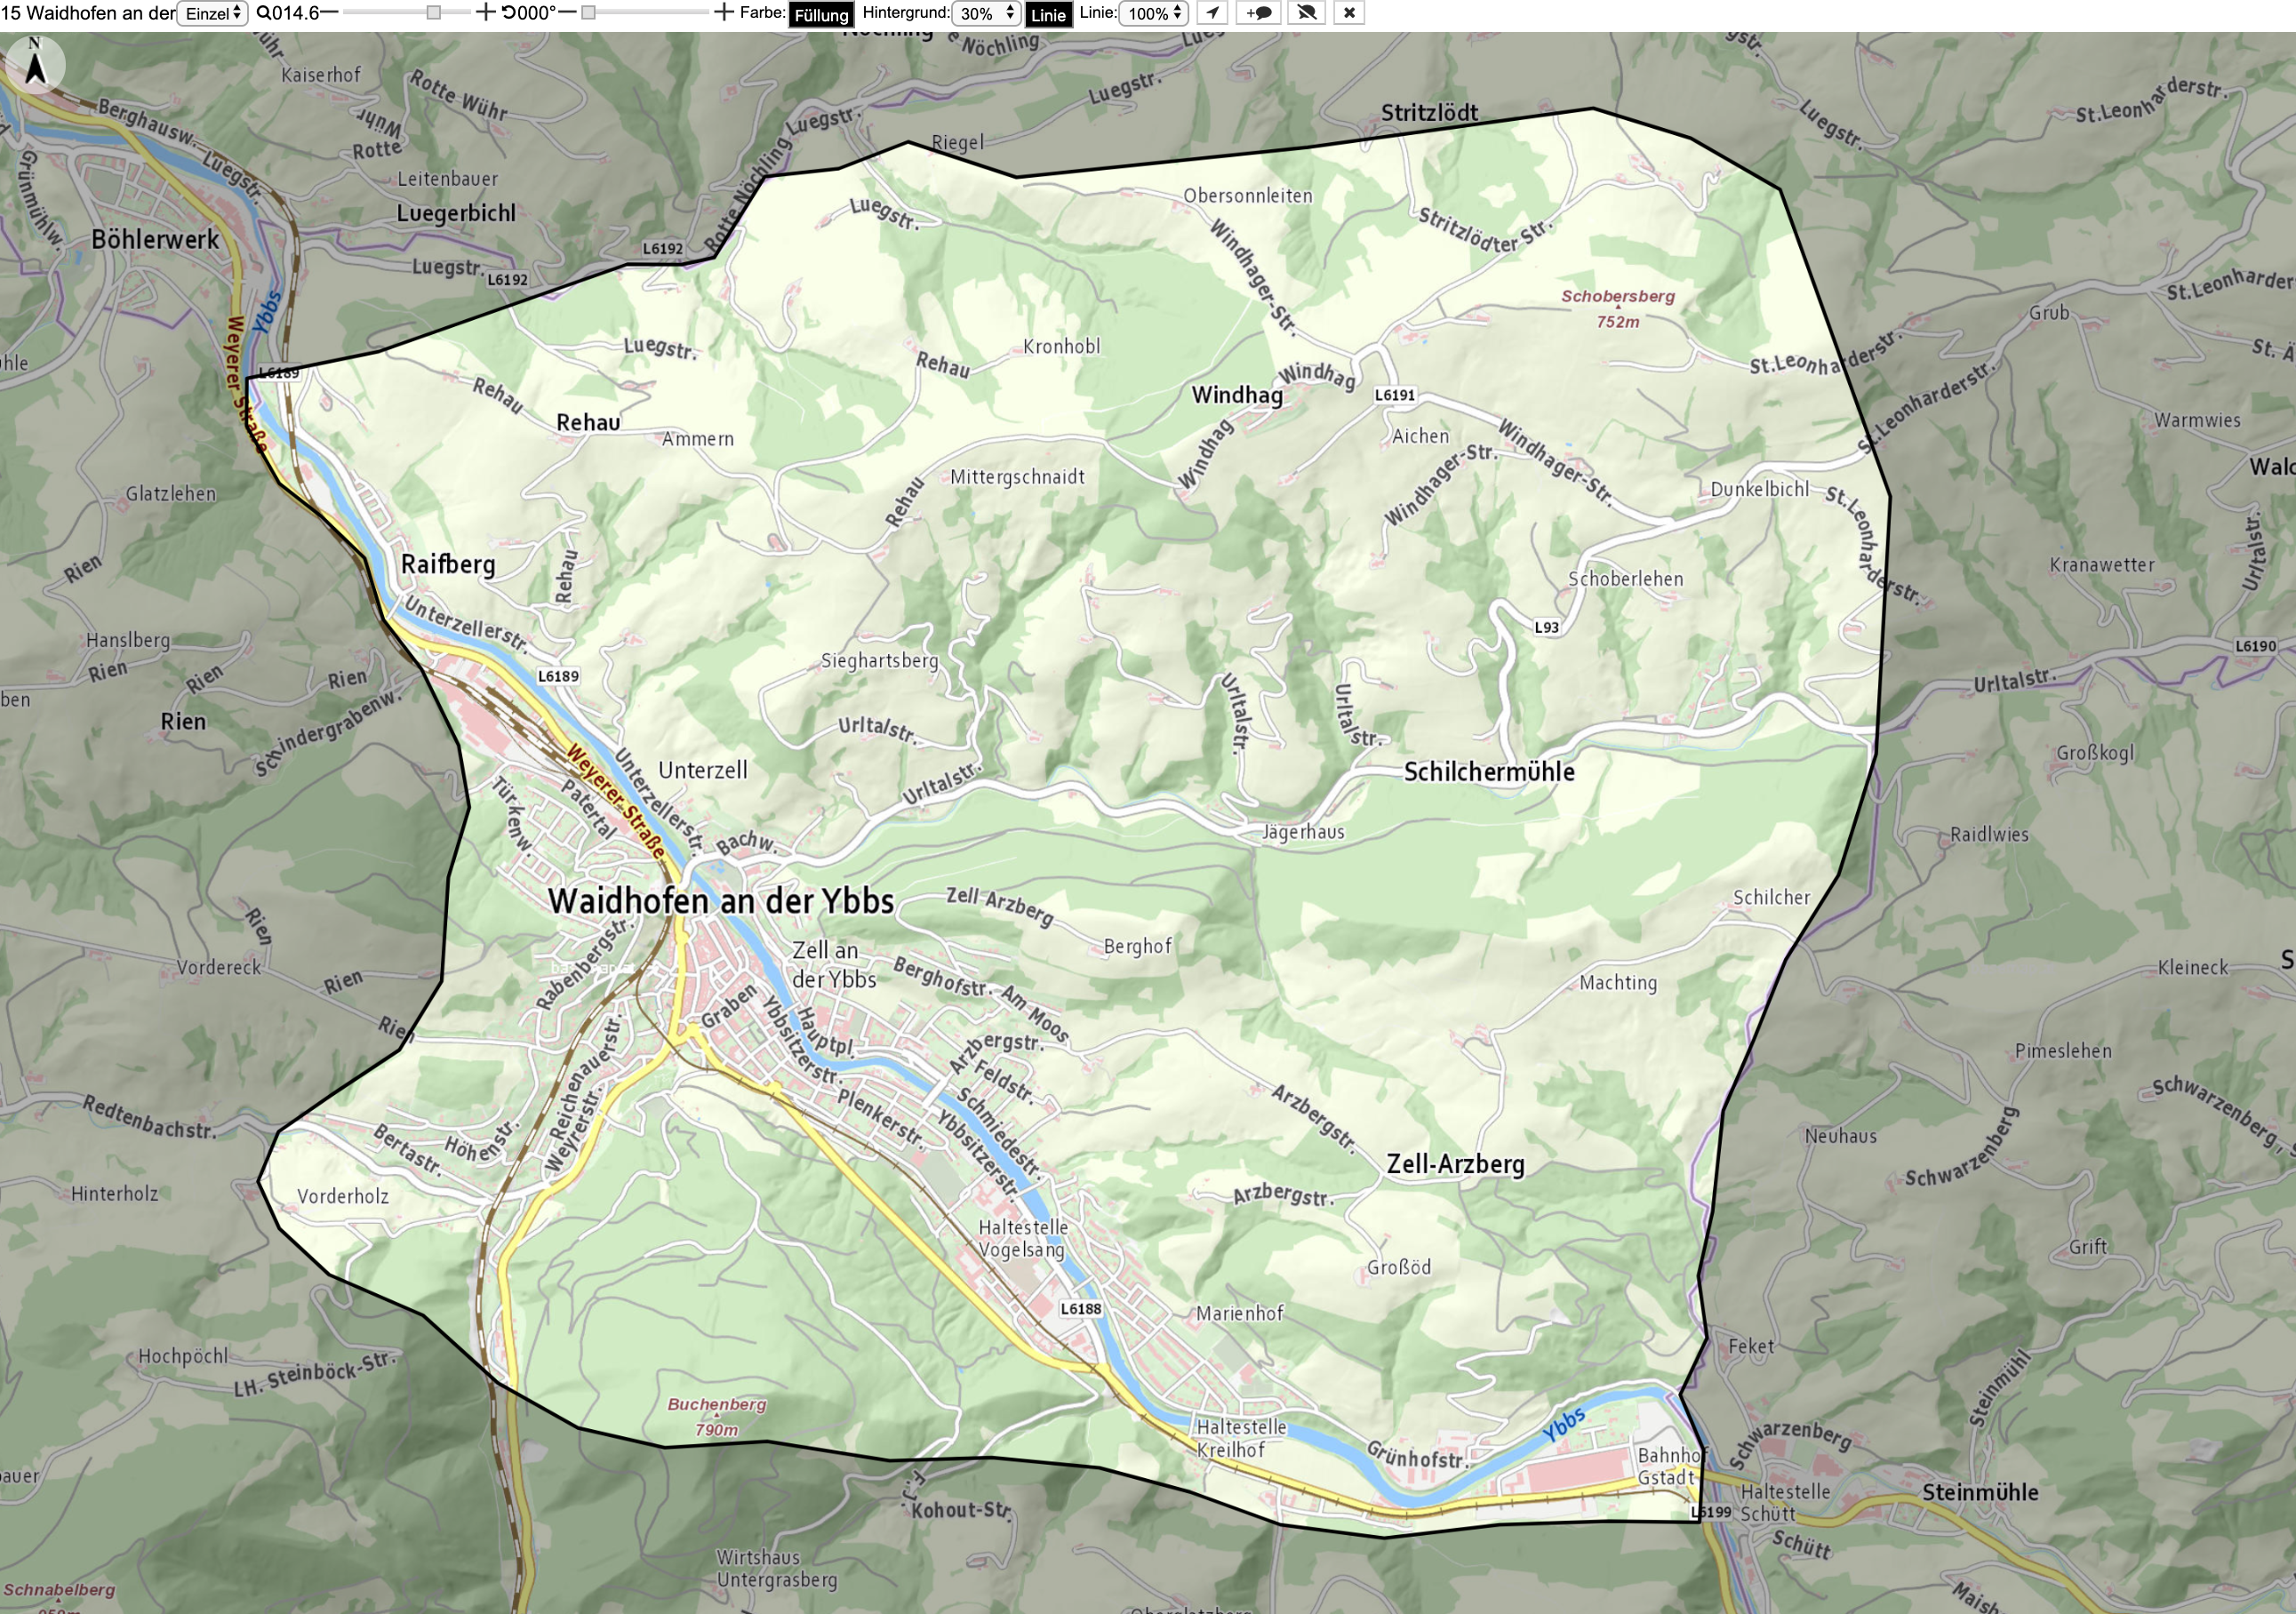Open the Hintergrund 30% dropdown
Viewport: 2296px width, 1614px height.
[x=986, y=13]
